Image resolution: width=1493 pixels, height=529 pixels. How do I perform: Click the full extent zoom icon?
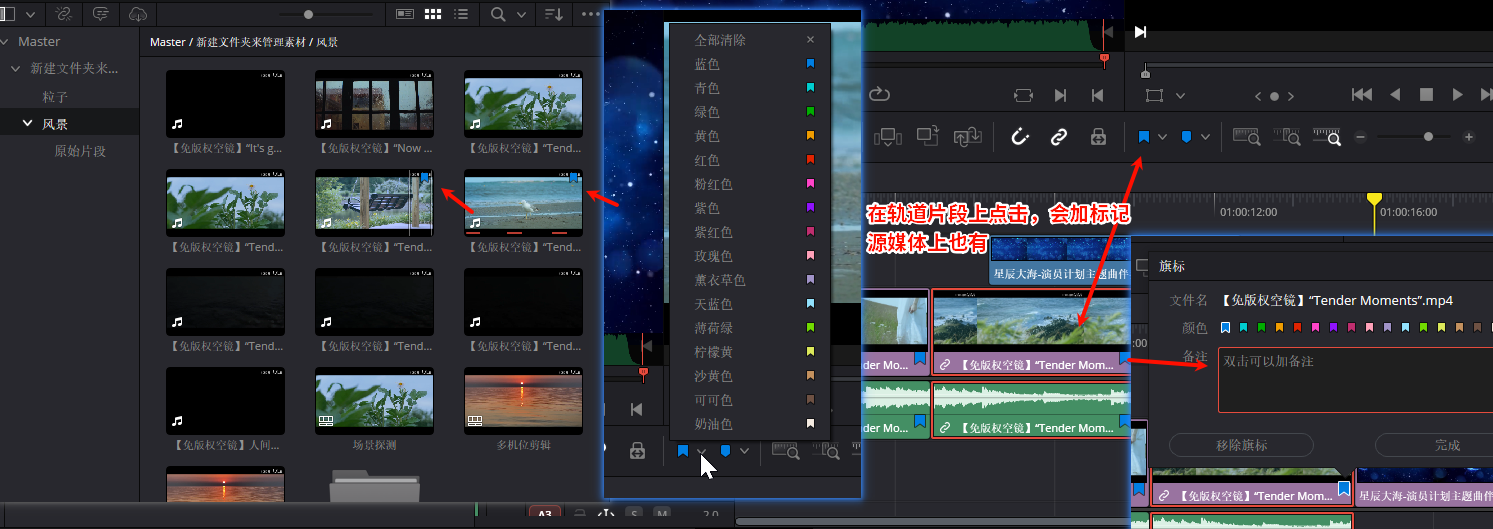[1246, 137]
